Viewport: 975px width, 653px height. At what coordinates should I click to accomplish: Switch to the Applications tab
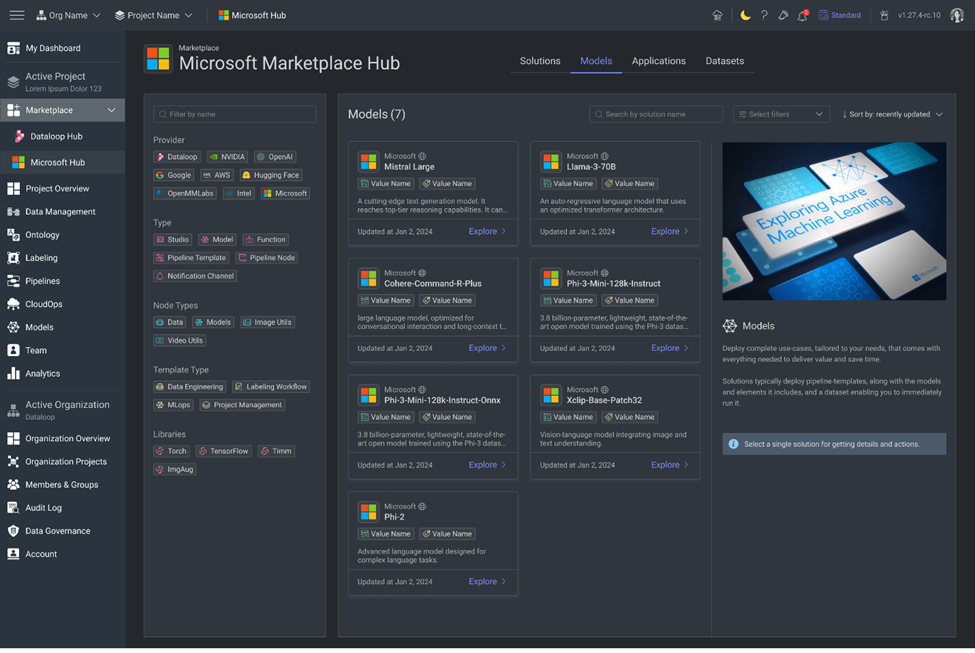(658, 61)
